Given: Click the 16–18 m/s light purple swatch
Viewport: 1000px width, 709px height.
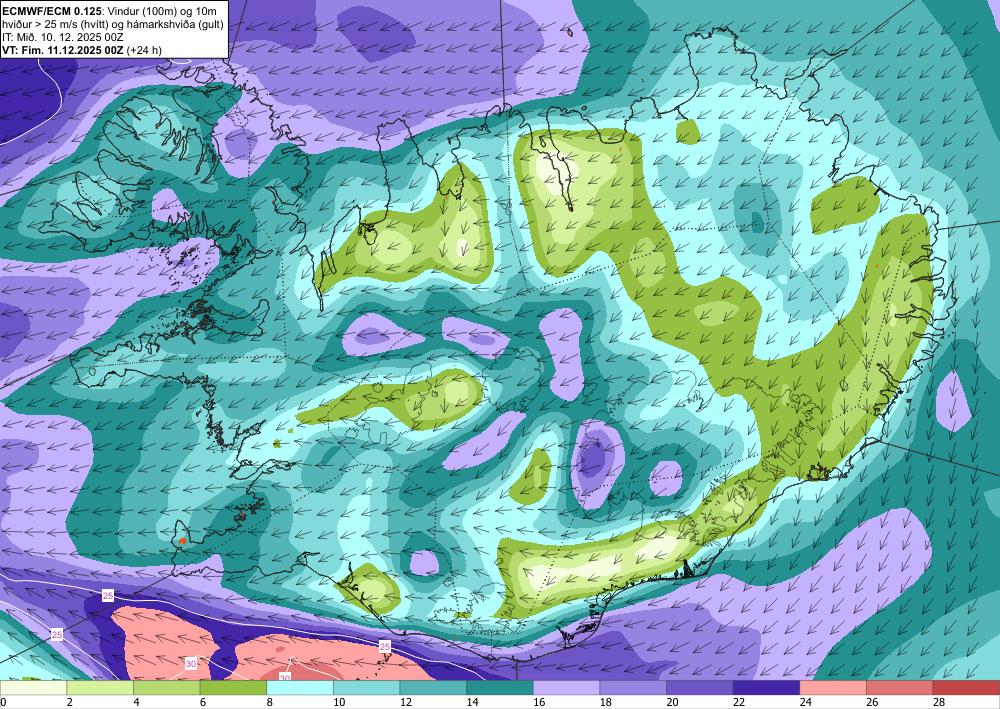Looking at the screenshot, I should 566,688.
